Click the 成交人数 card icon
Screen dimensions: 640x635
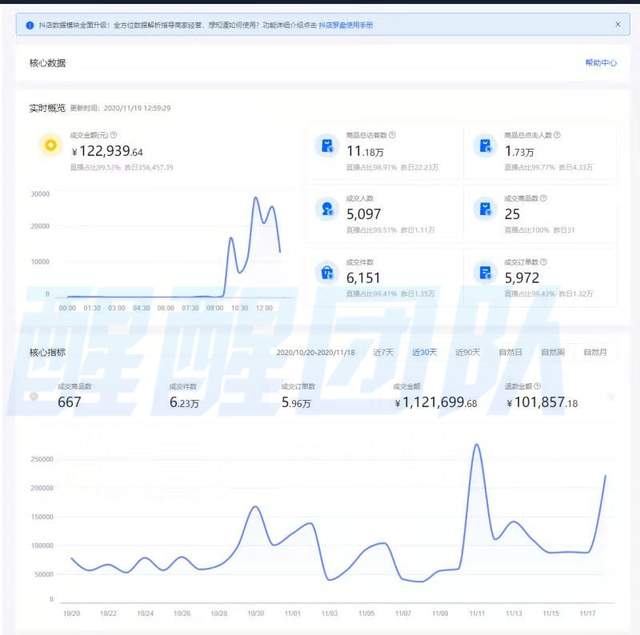tap(327, 208)
